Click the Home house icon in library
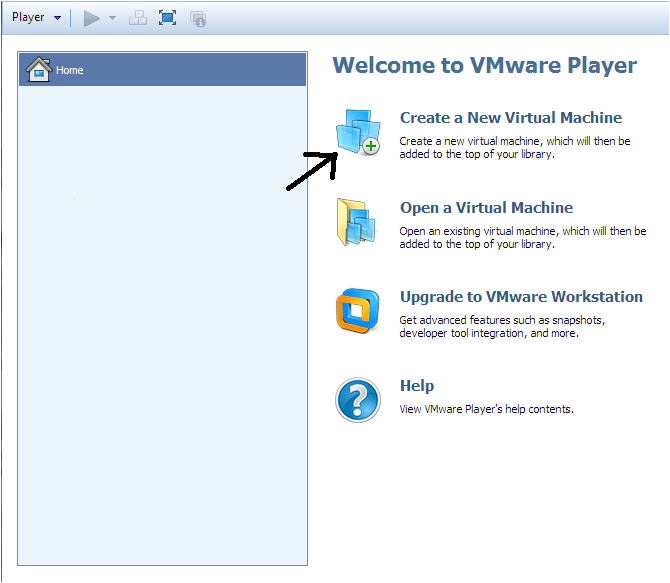The height and width of the screenshot is (583, 670). point(39,70)
